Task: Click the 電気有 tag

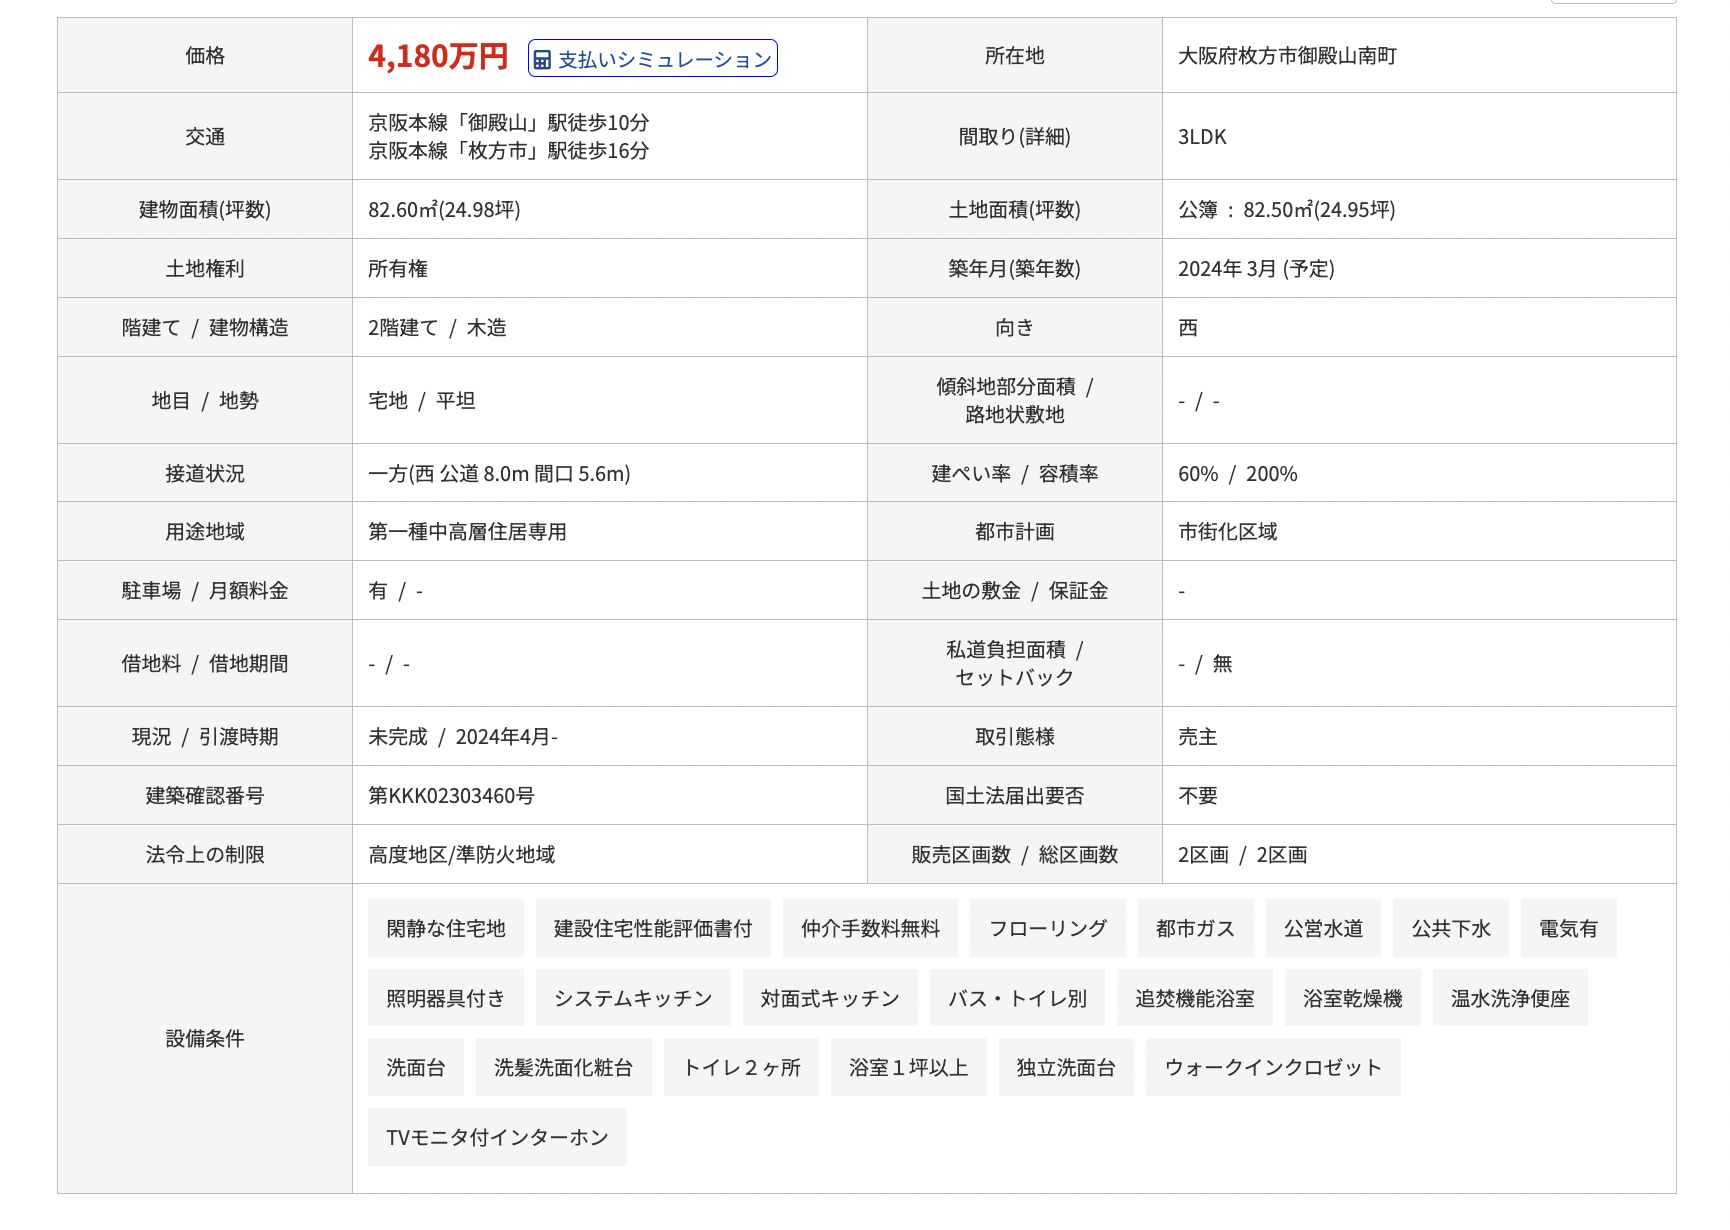Action: click(1568, 928)
